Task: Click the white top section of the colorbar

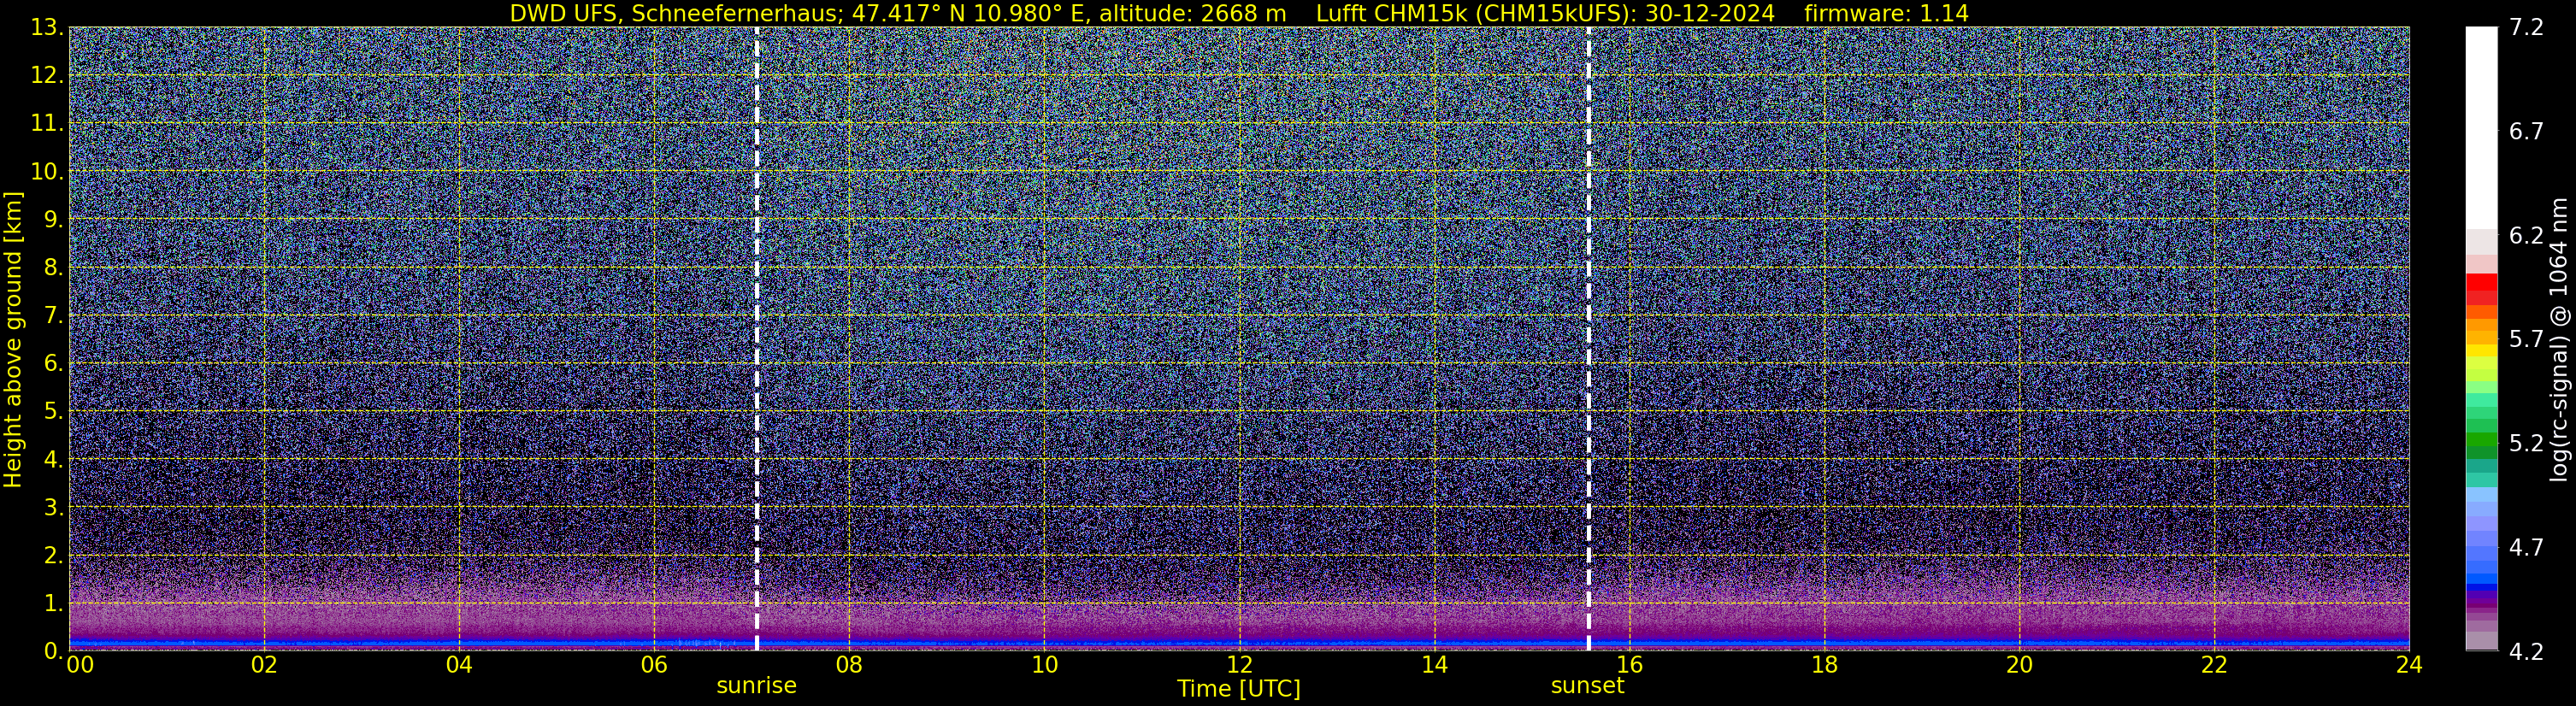Action: pyautogui.click(x=2481, y=128)
